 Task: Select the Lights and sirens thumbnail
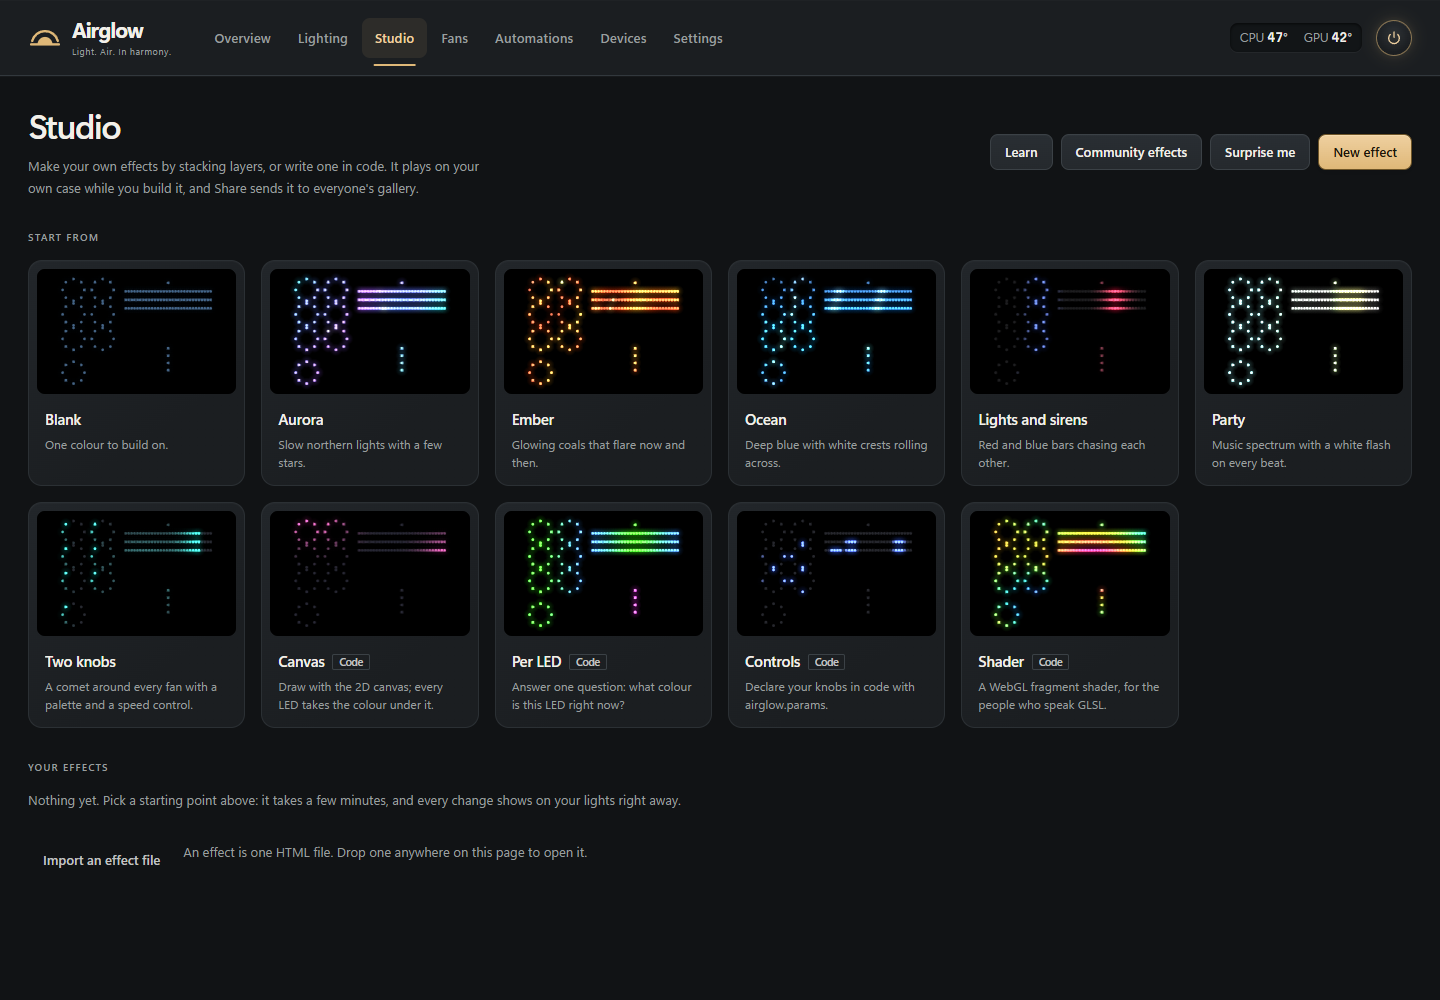click(1070, 331)
